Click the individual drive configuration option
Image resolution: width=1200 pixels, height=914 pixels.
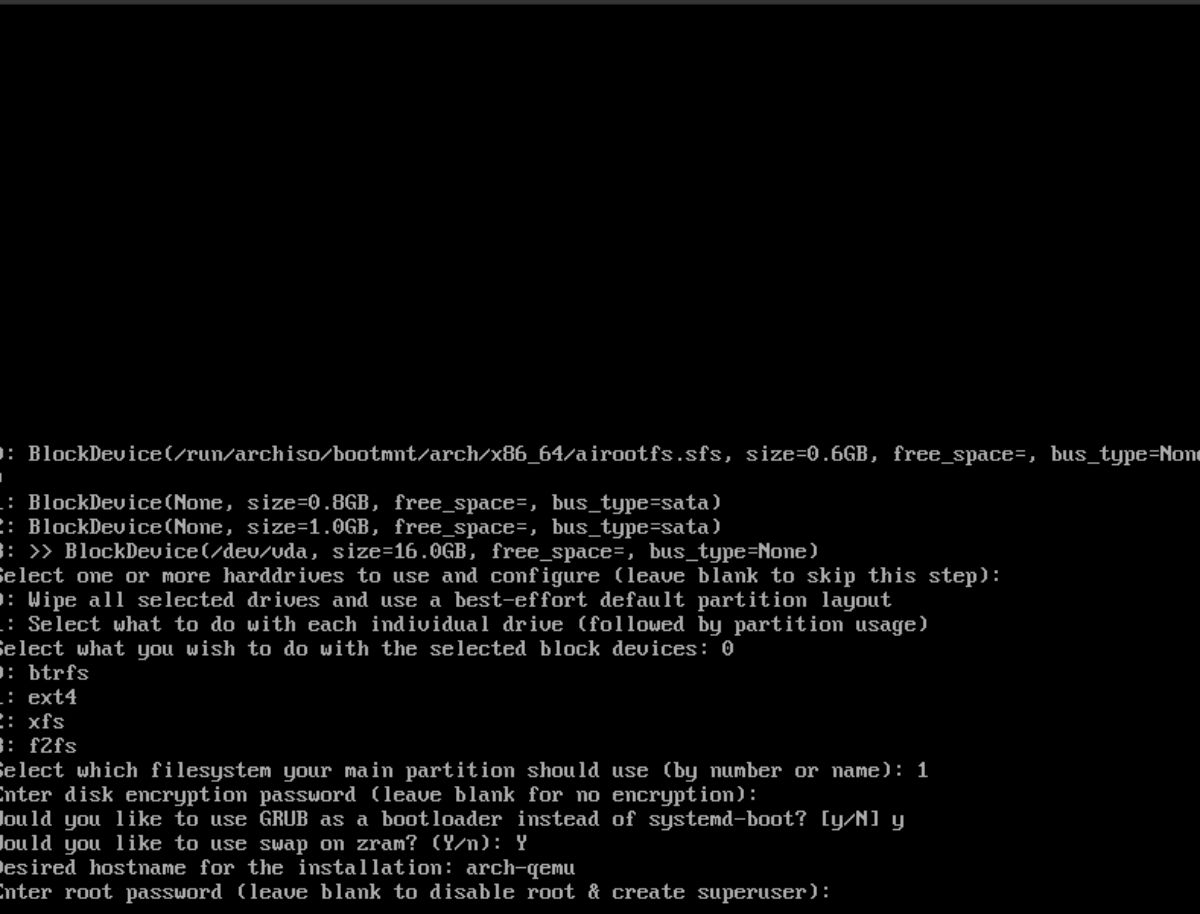pyautogui.click(x=464, y=625)
